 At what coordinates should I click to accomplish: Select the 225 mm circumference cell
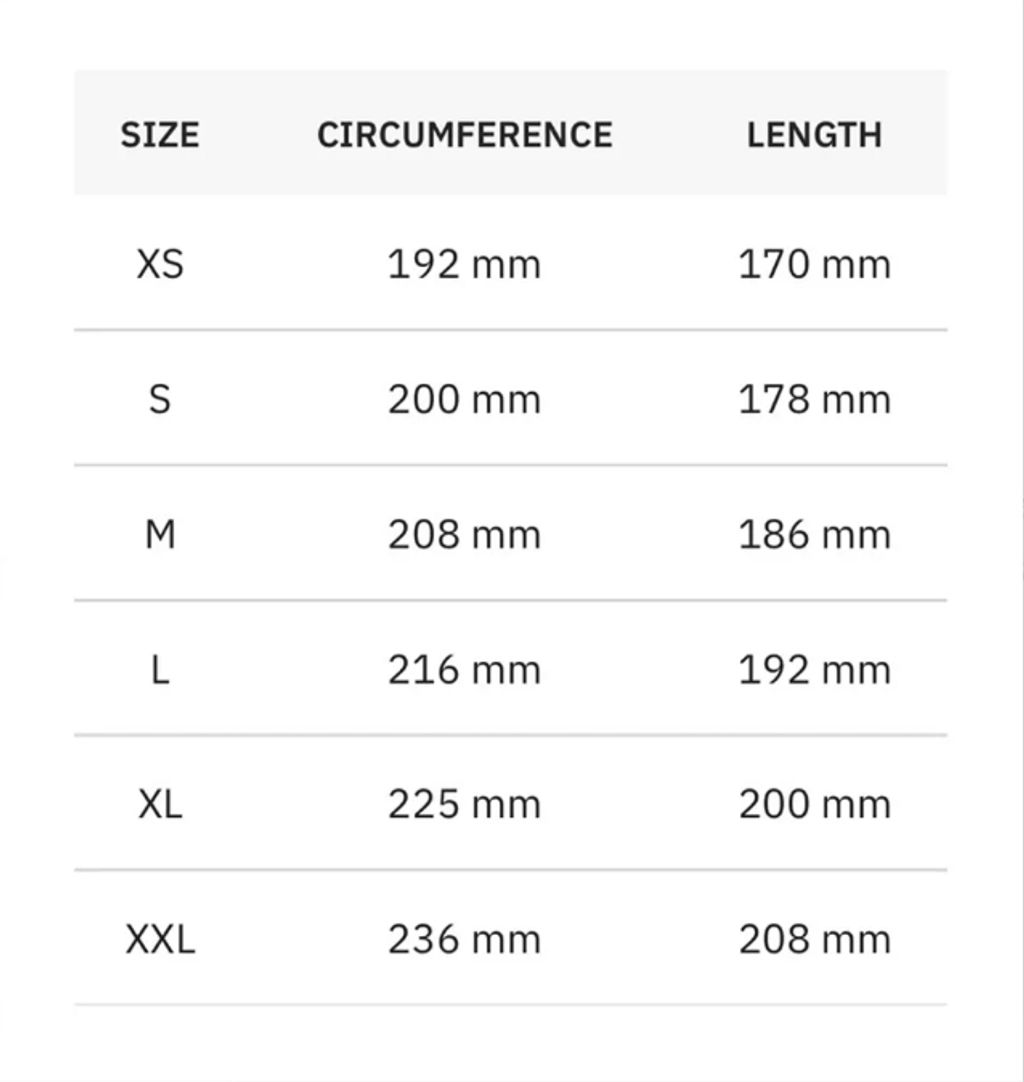click(x=464, y=804)
